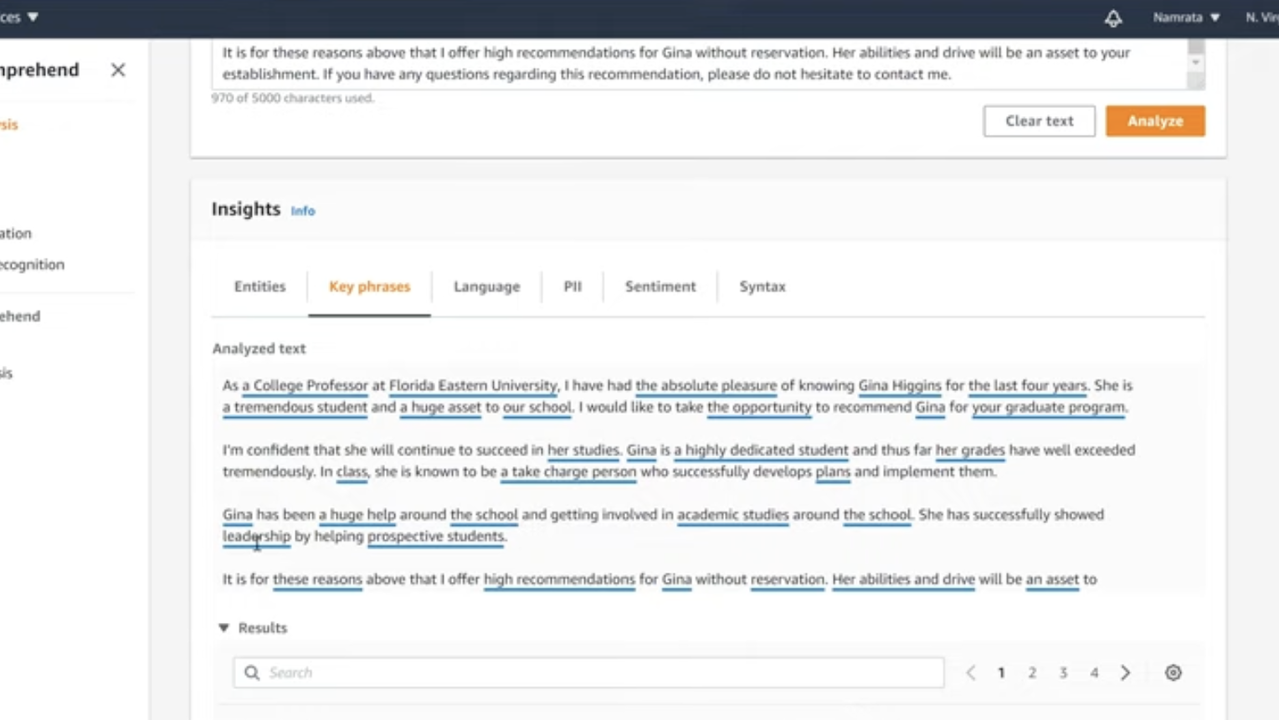Click the Analyze button
The image size is (1279, 720).
click(1154, 120)
